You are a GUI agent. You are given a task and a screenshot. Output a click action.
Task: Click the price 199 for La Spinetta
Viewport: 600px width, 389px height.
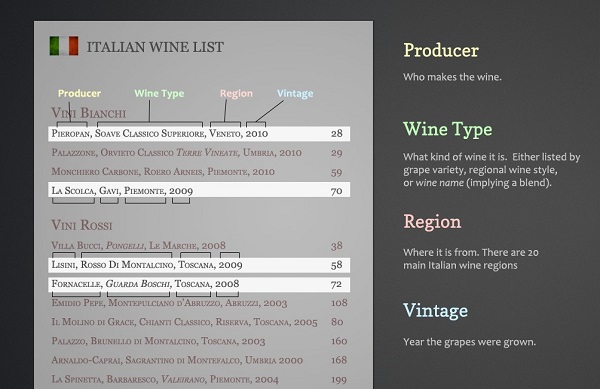[339, 380]
